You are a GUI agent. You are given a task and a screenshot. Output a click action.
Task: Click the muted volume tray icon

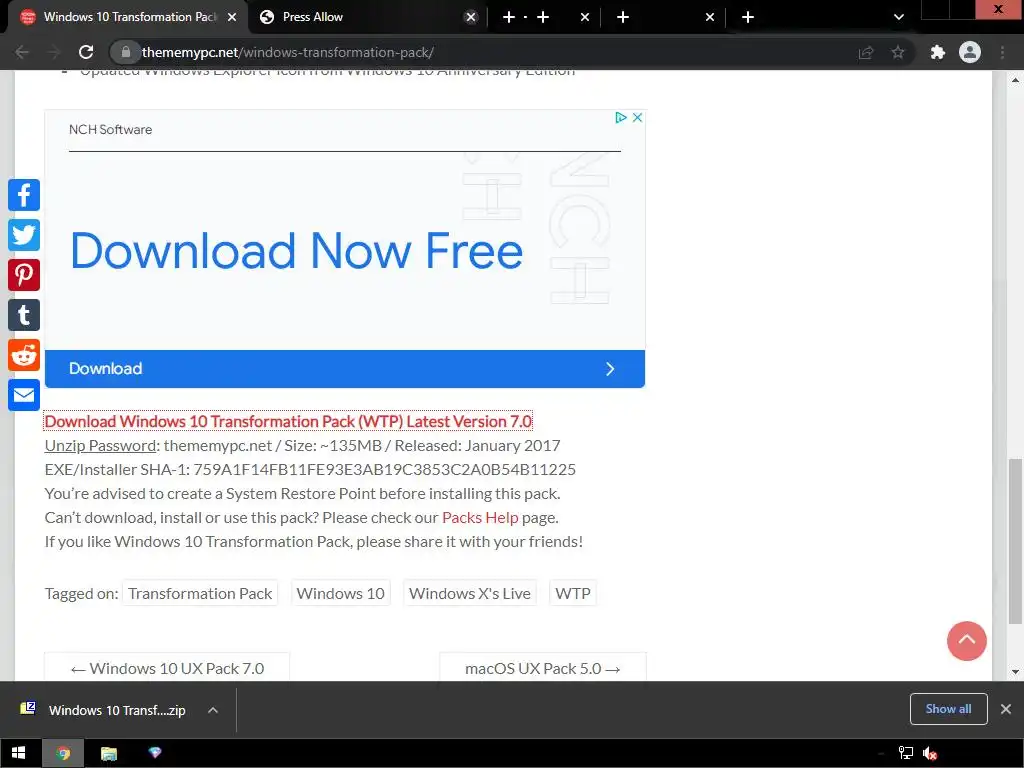pos(930,753)
